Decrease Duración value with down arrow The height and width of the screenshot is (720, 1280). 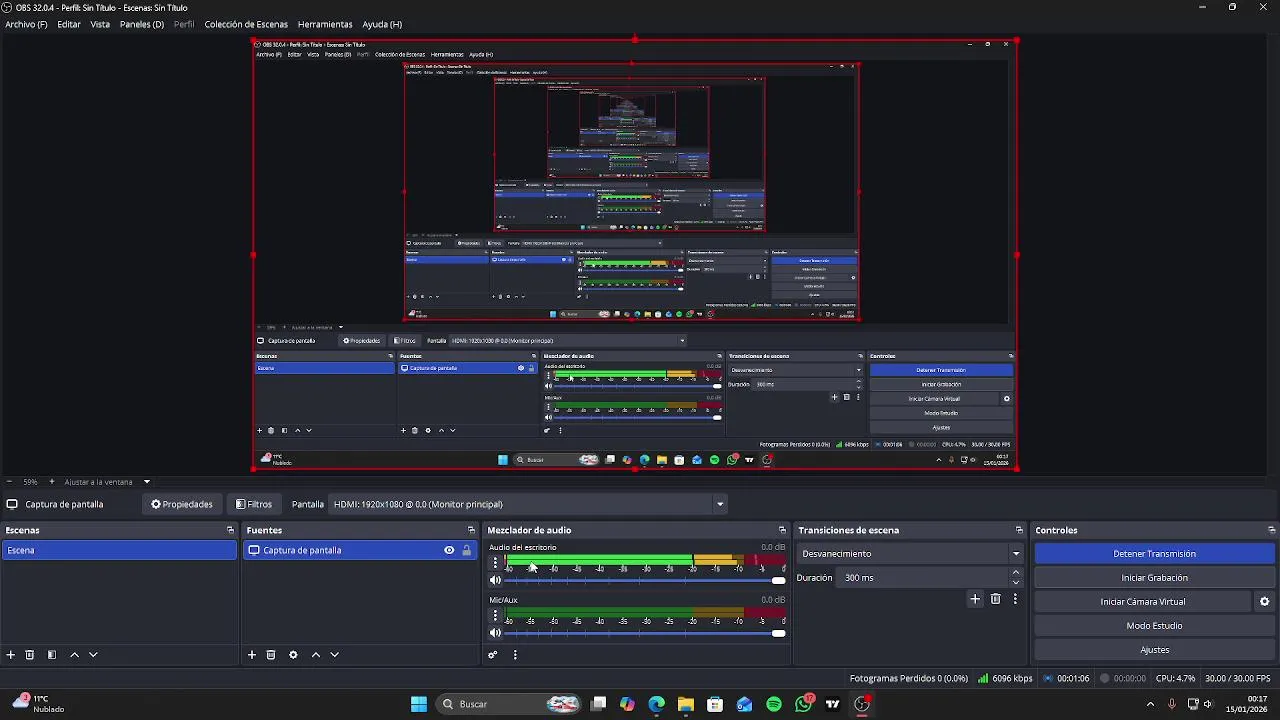(1016, 582)
